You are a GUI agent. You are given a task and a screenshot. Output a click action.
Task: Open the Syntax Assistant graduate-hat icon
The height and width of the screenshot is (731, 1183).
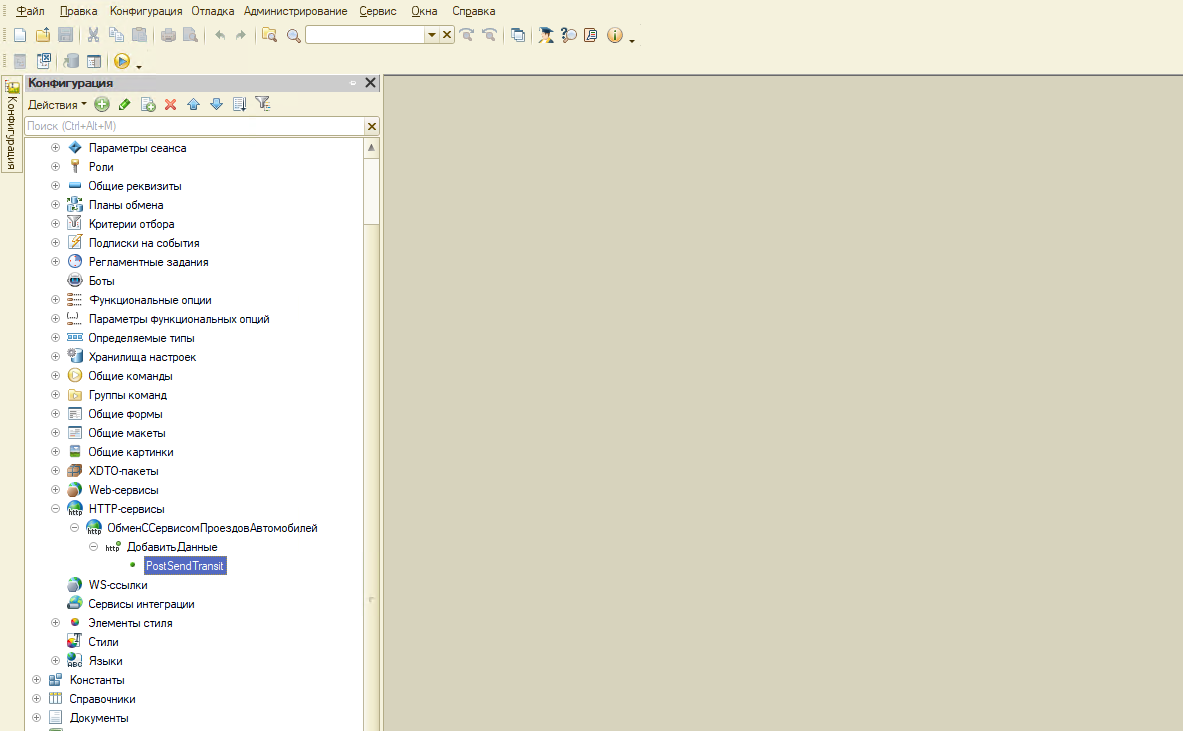point(545,35)
